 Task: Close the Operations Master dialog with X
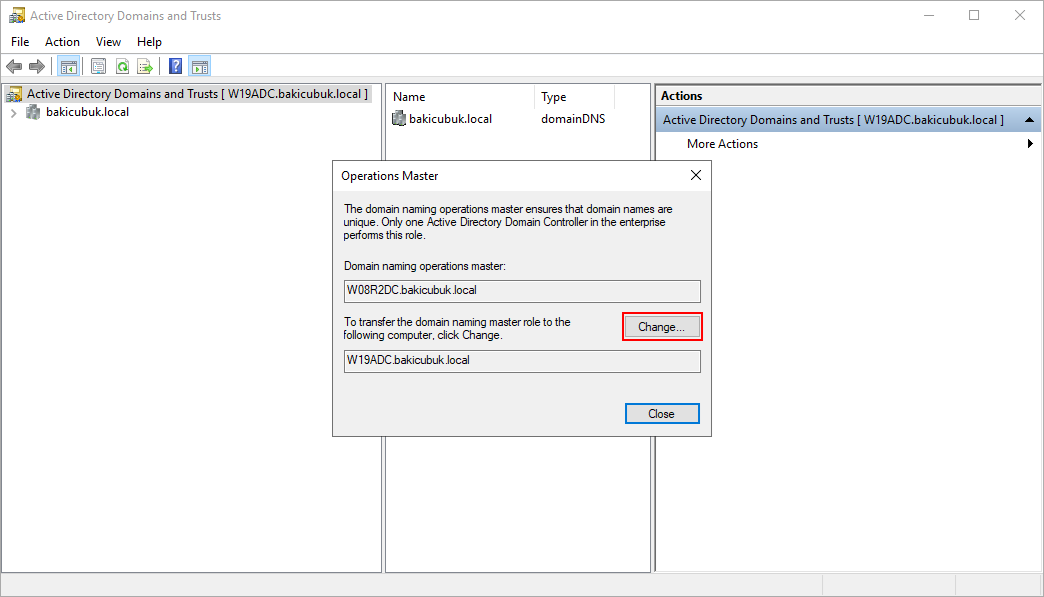pyautogui.click(x=696, y=175)
